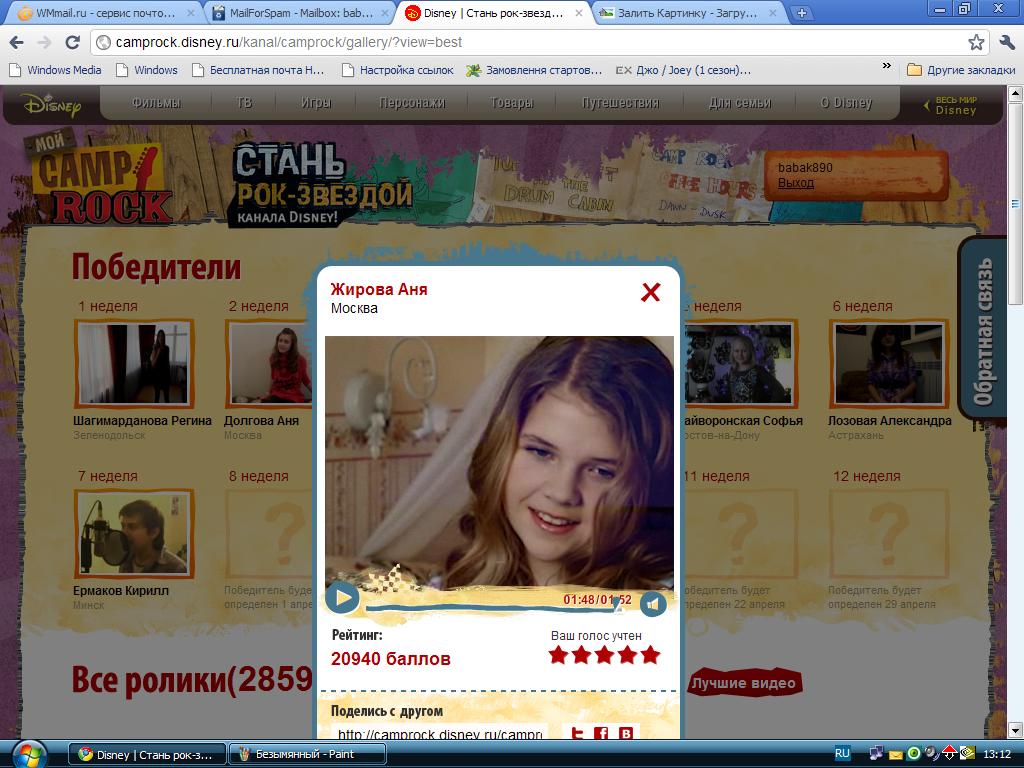This screenshot has width=1024, height=768.
Task: Open the Chrome wrench menu
Action: pyautogui.click(x=1006, y=42)
